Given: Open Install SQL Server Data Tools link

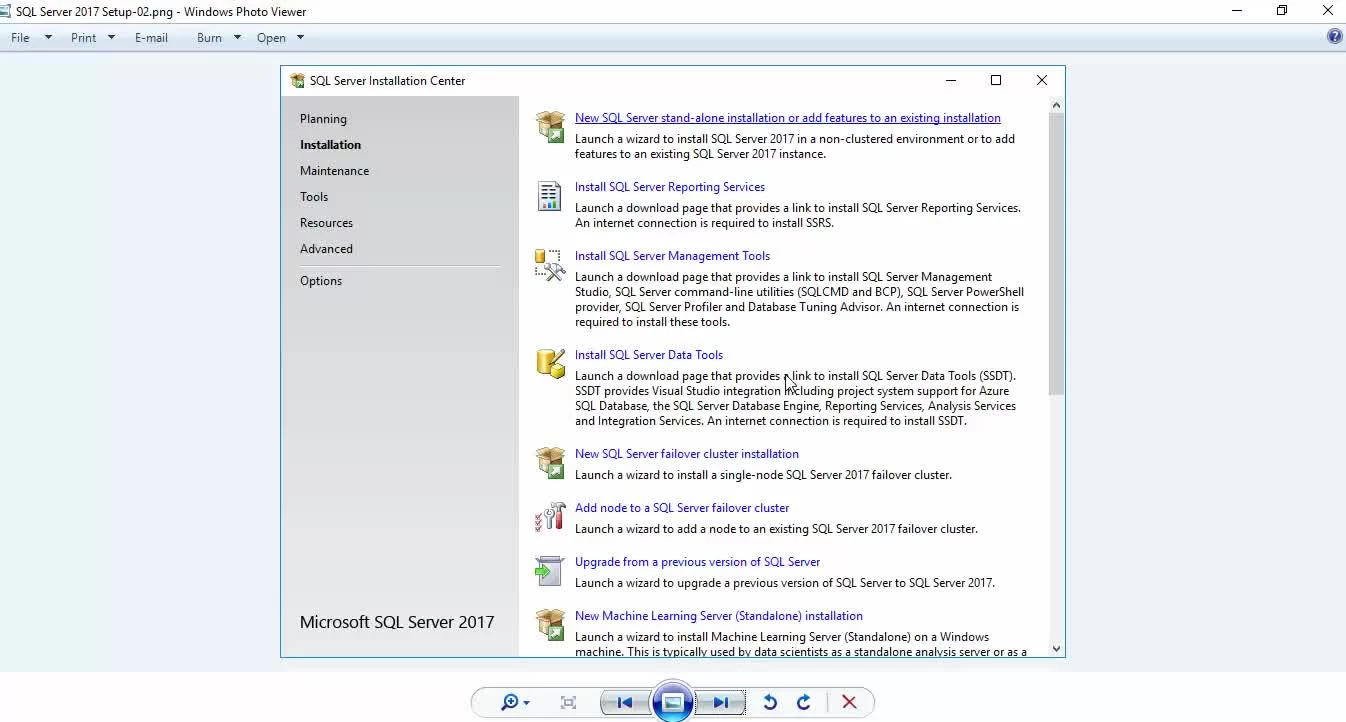Looking at the screenshot, I should tap(649, 355).
